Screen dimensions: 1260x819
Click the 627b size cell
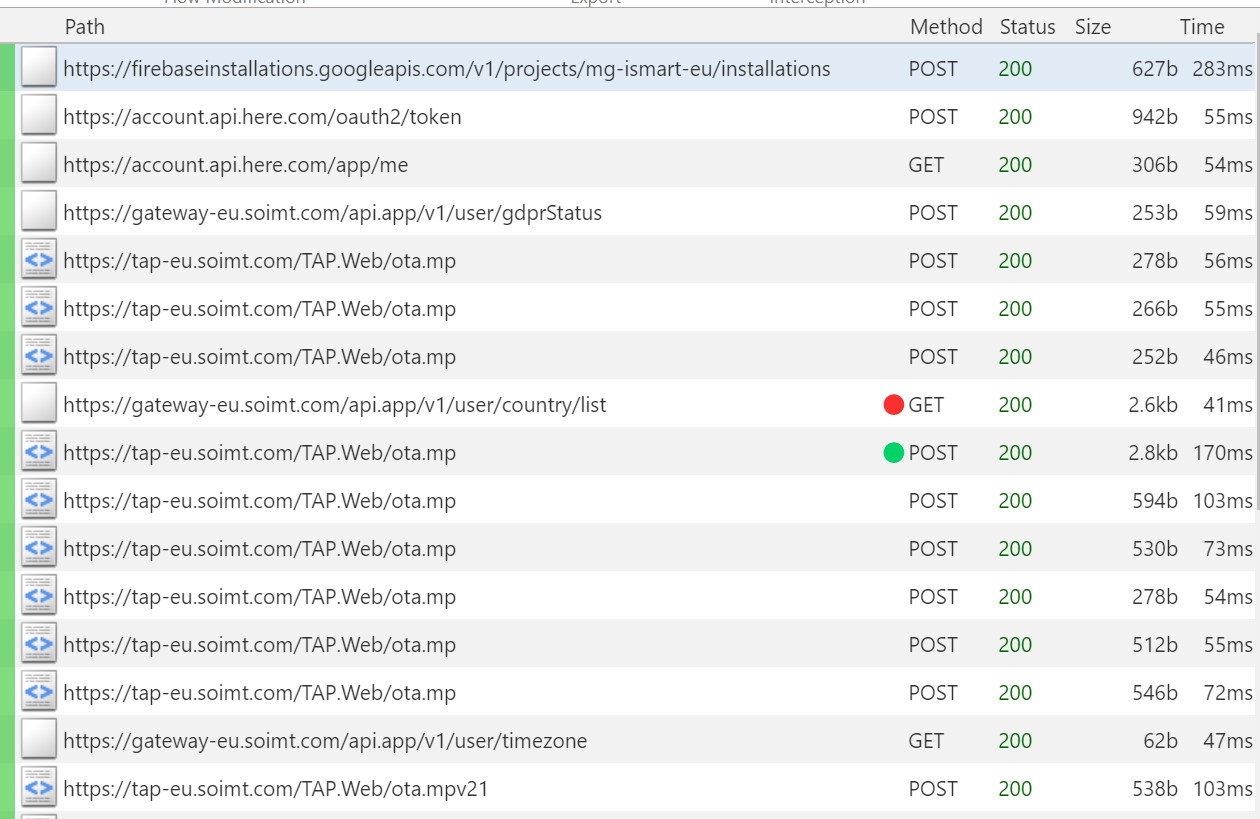point(1155,69)
